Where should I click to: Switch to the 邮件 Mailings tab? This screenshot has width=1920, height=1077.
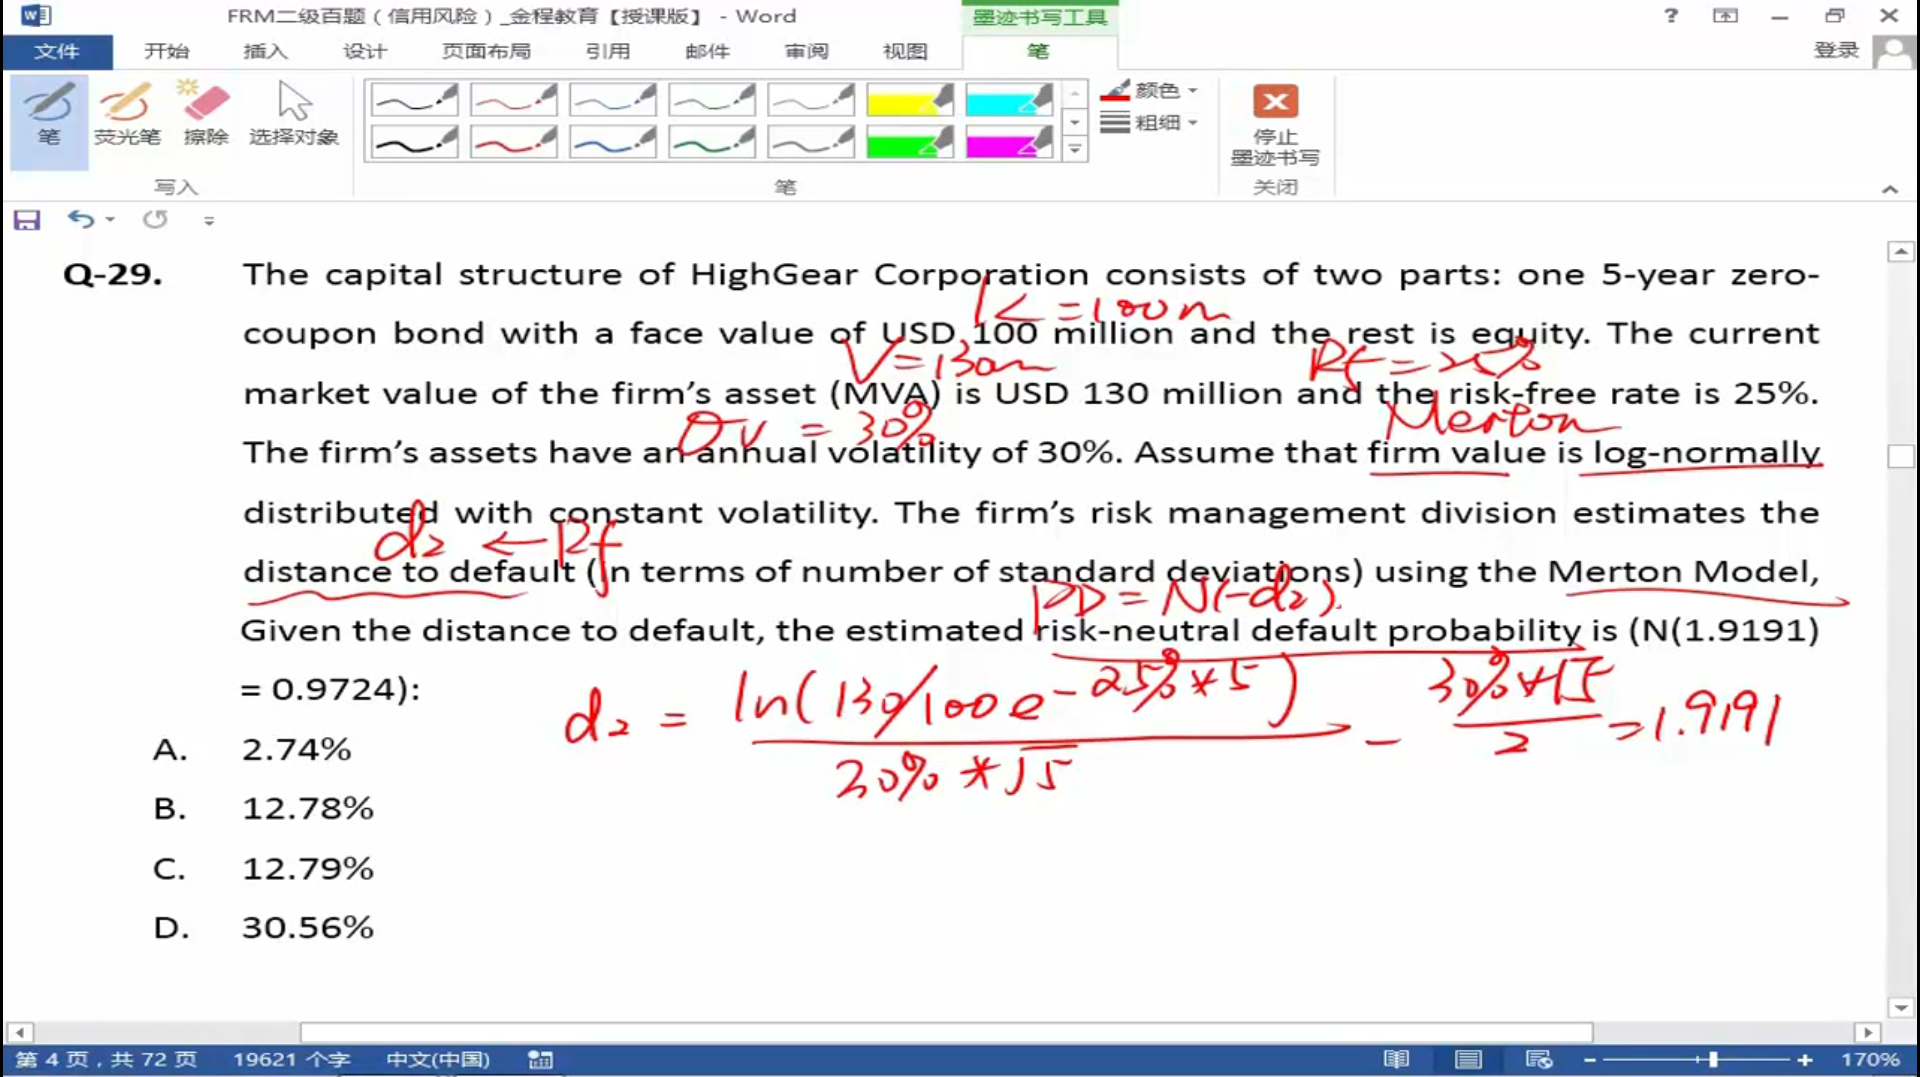[x=707, y=51]
